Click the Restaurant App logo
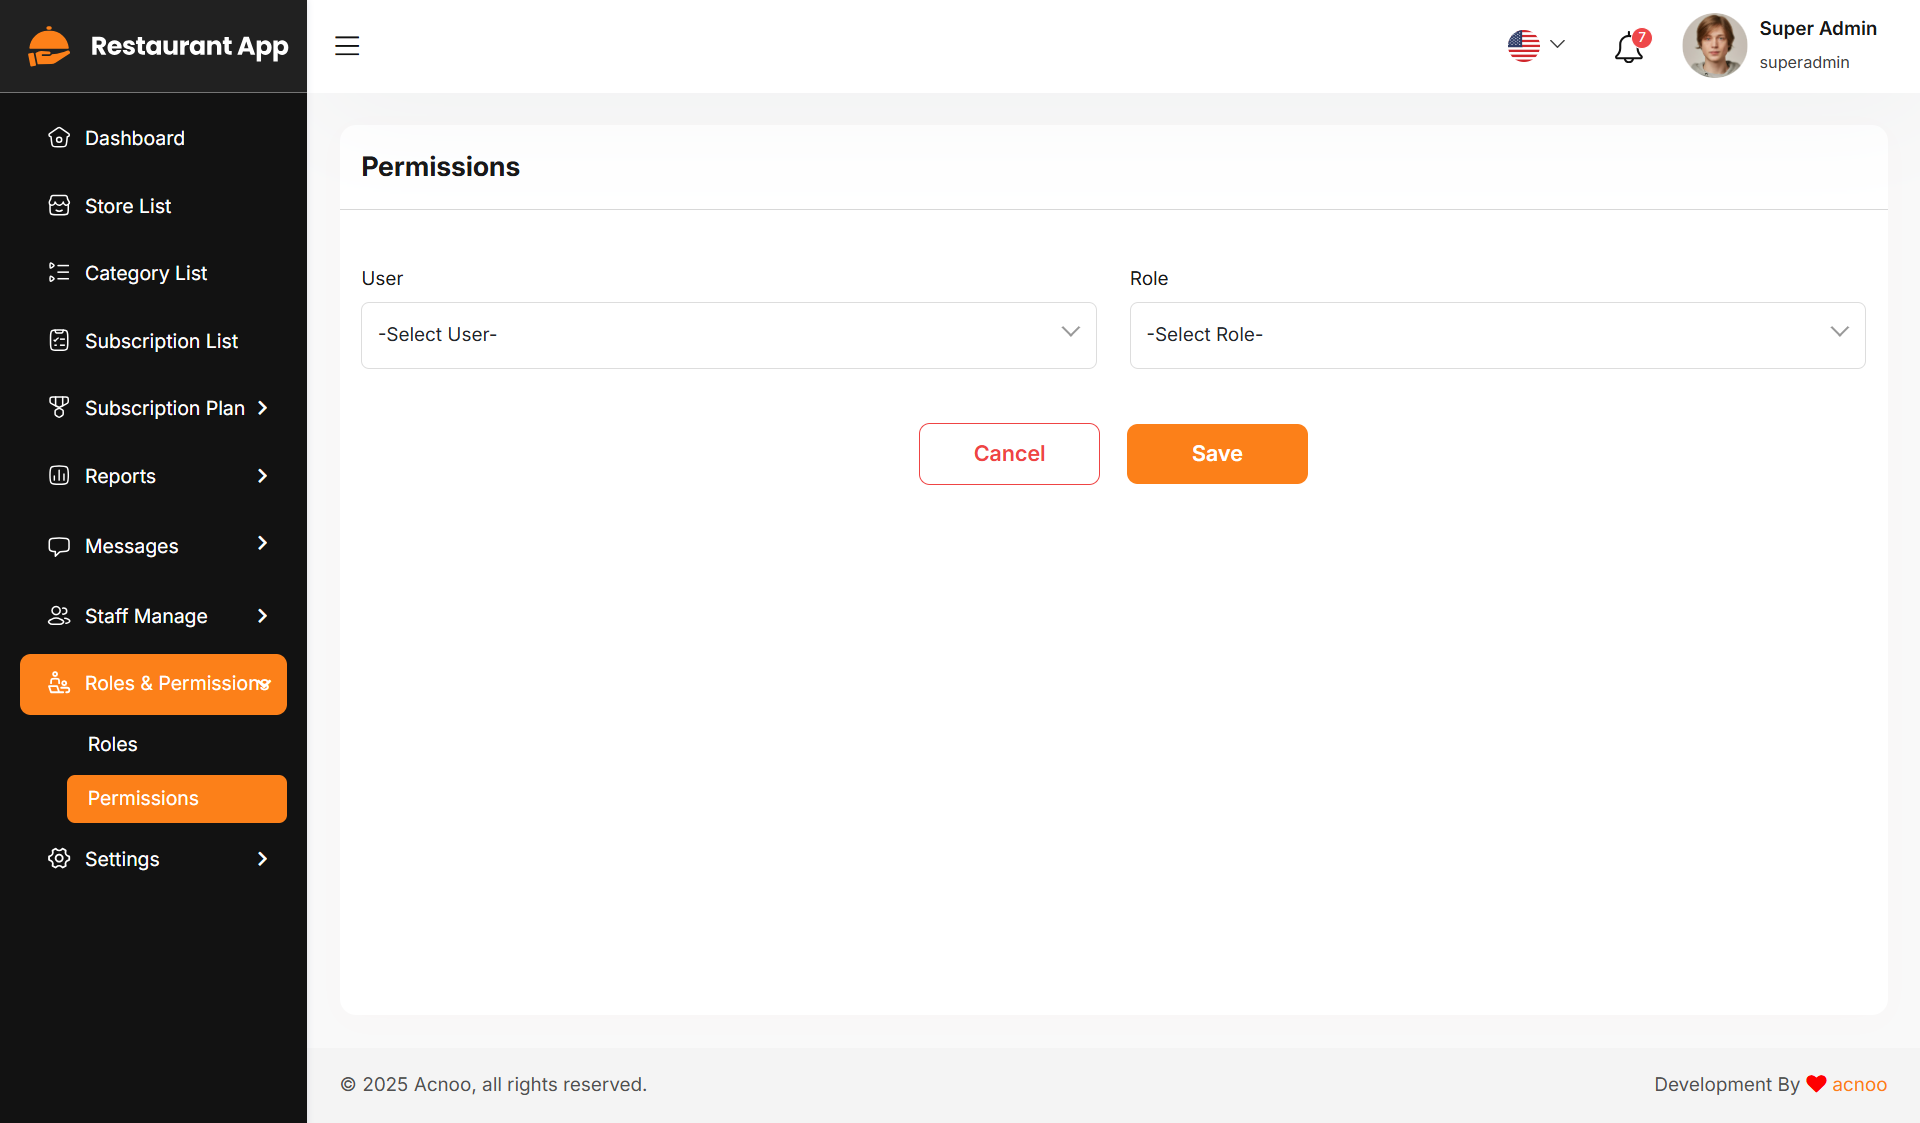1920x1123 pixels. (x=49, y=46)
